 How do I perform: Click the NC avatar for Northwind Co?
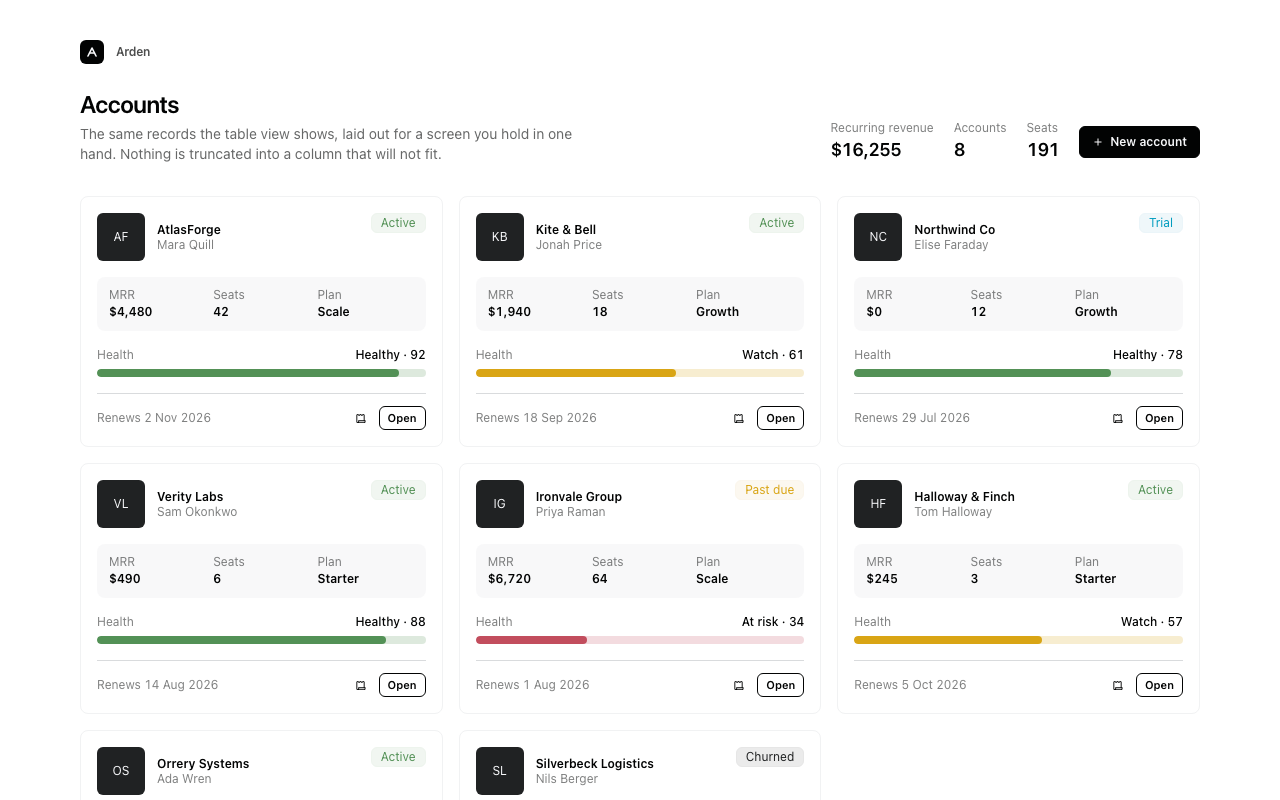[x=878, y=237]
